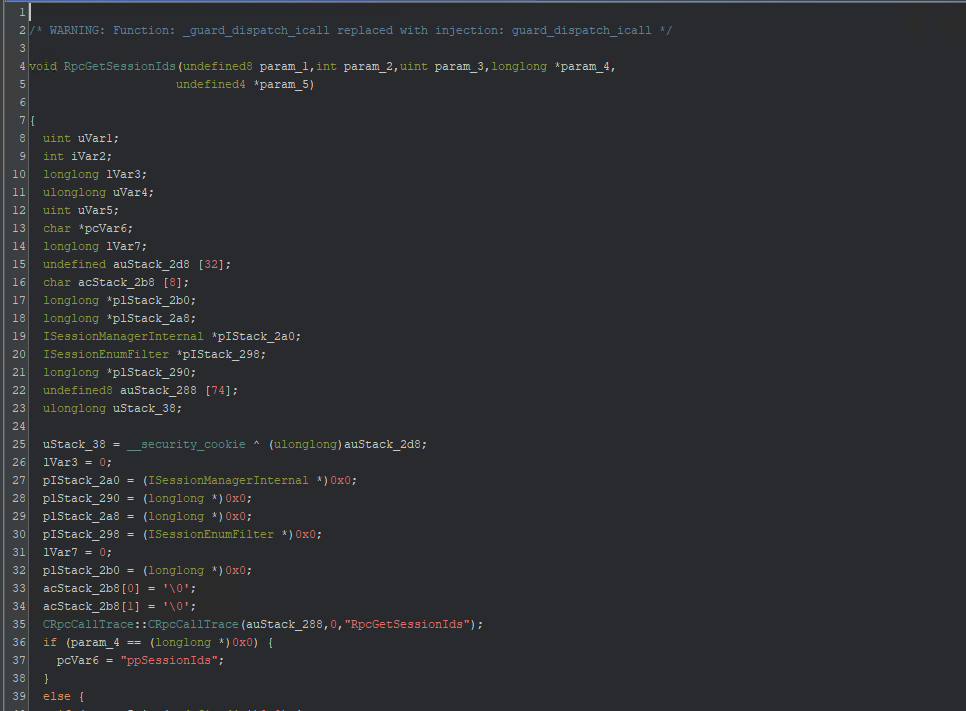Click the "RpcGetSessionIds" string literal

407,624
